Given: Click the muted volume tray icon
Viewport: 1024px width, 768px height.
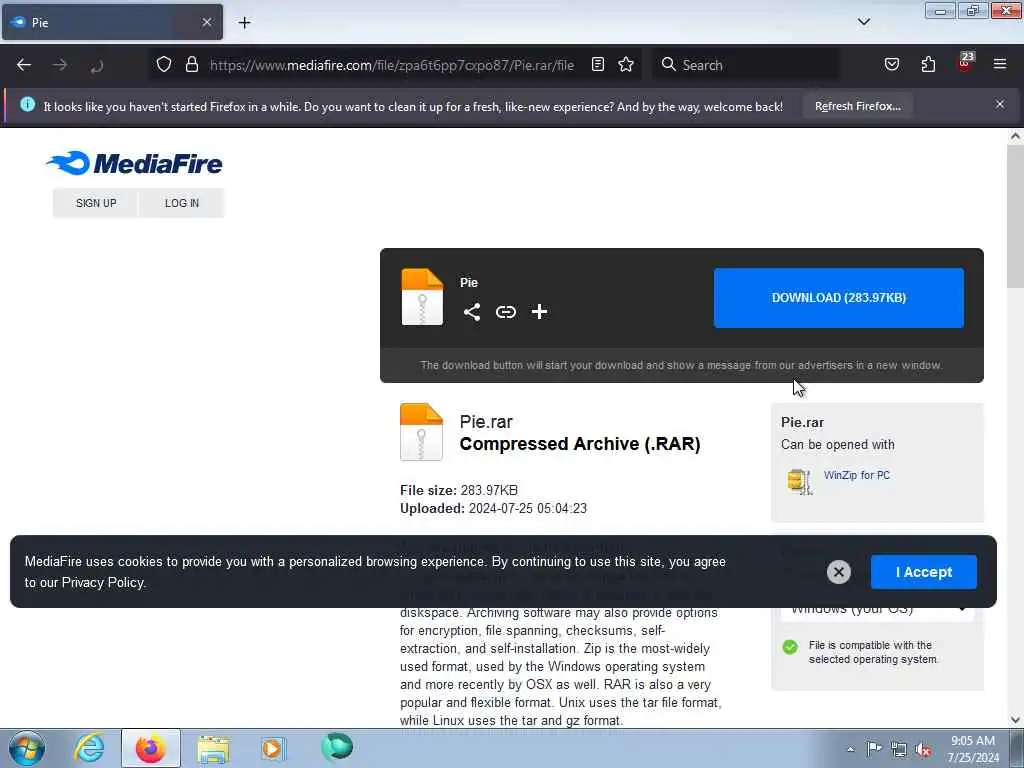Looking at the screenshot, I should point(923,750).
